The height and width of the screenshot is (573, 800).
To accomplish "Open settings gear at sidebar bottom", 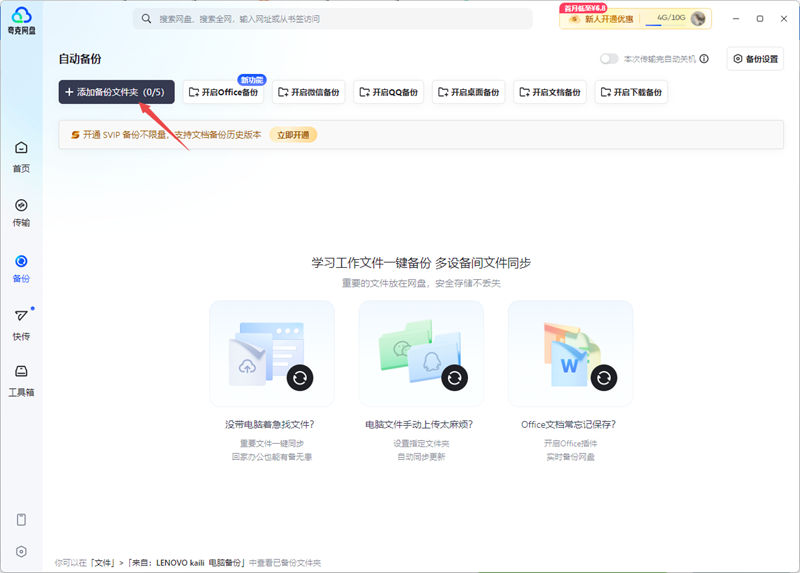I will click(x=21, y=551).
